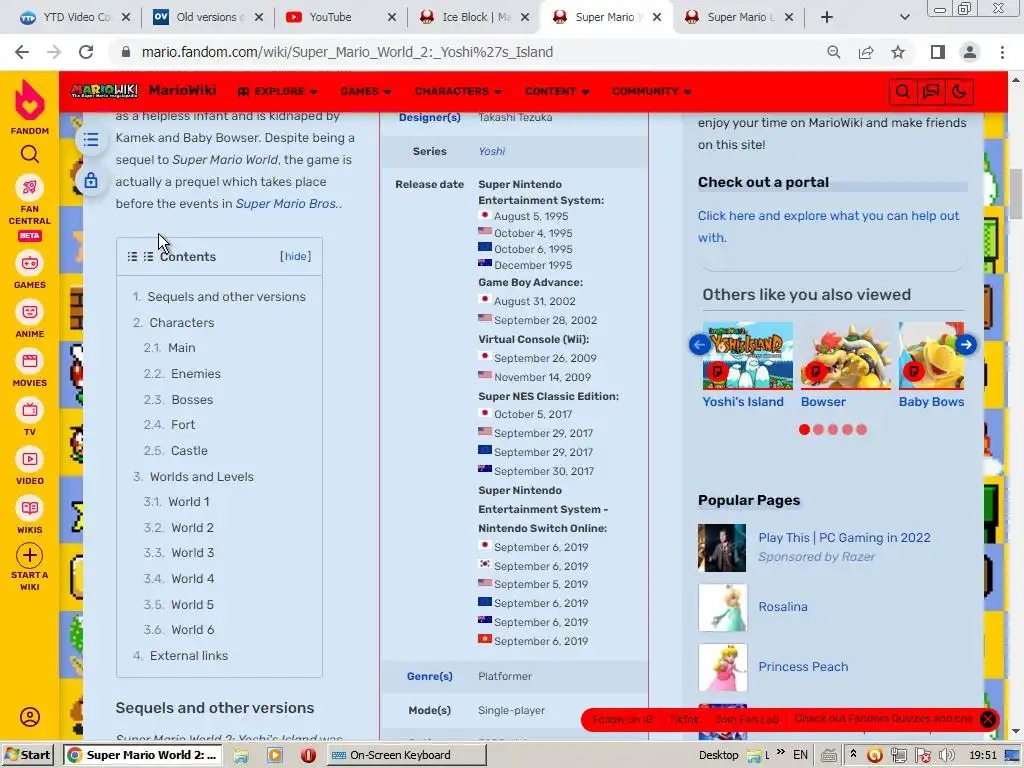Jump to Sequels and other versions
Image resolution: width=1024 pixels, height=768 pixels.
(x=226, y=296)
